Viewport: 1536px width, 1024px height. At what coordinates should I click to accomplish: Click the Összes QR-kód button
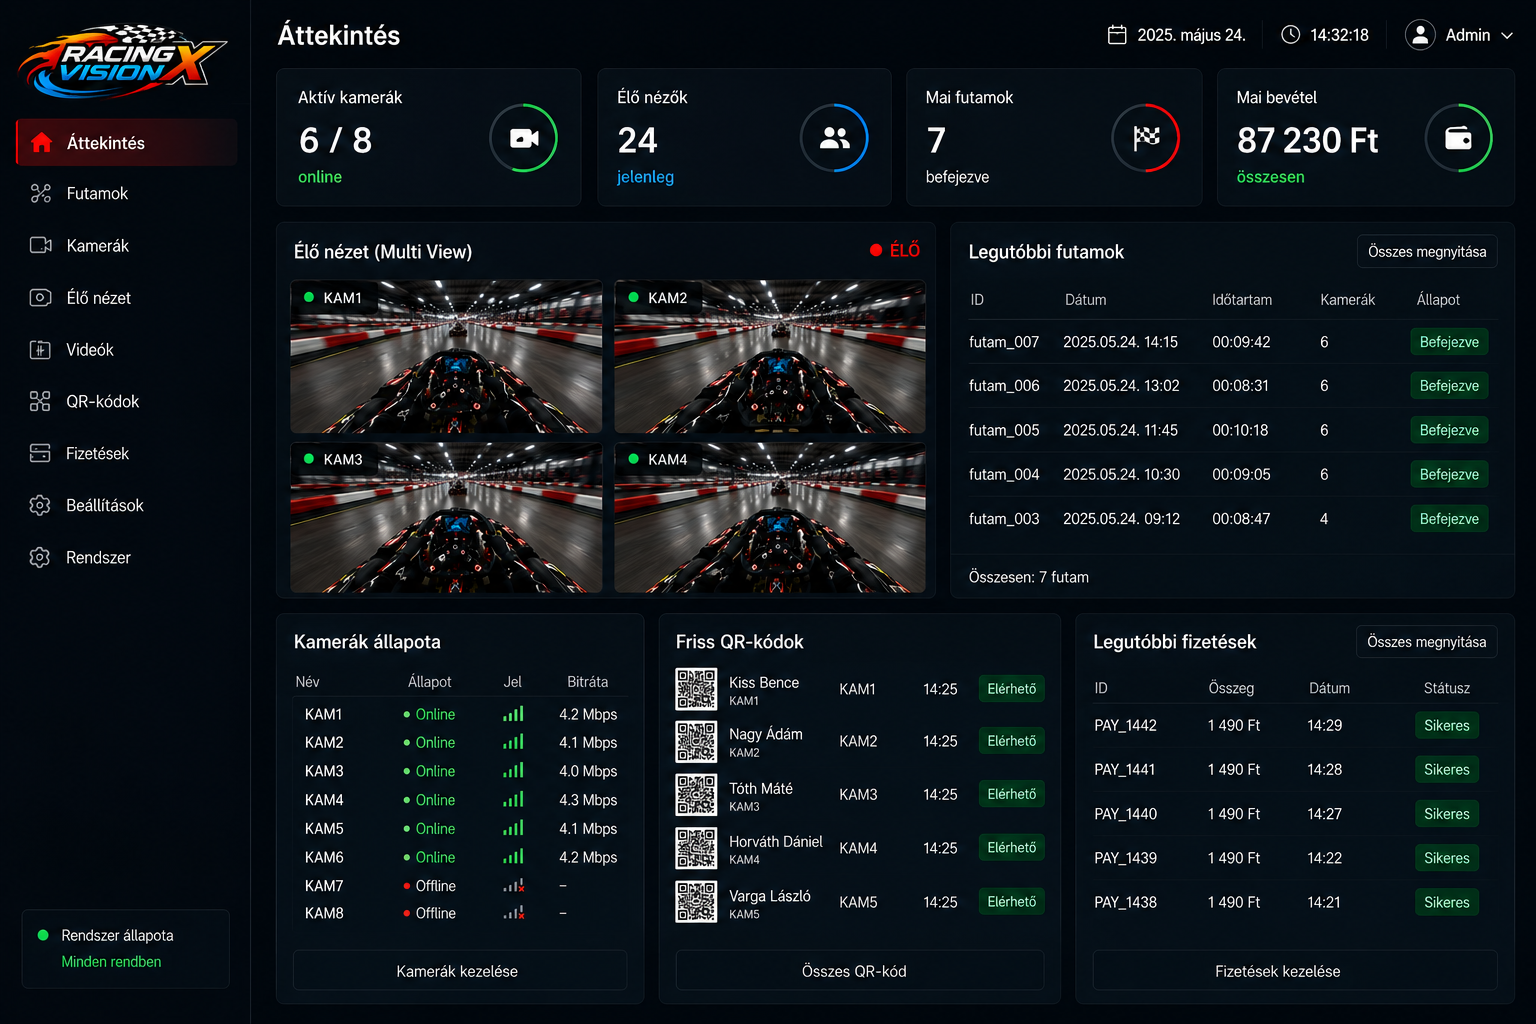click(860, 971)
